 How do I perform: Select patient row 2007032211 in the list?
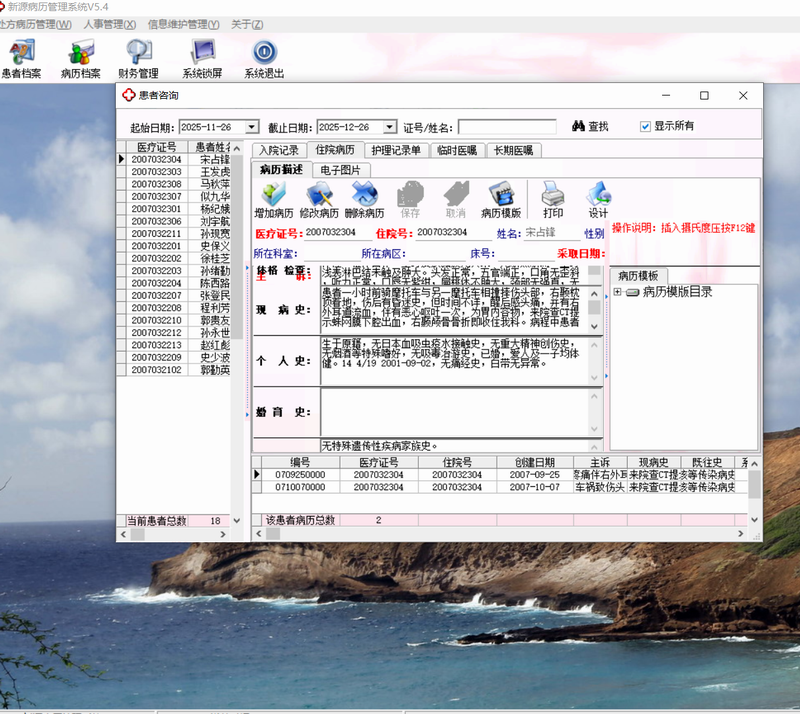pos(156,234)
